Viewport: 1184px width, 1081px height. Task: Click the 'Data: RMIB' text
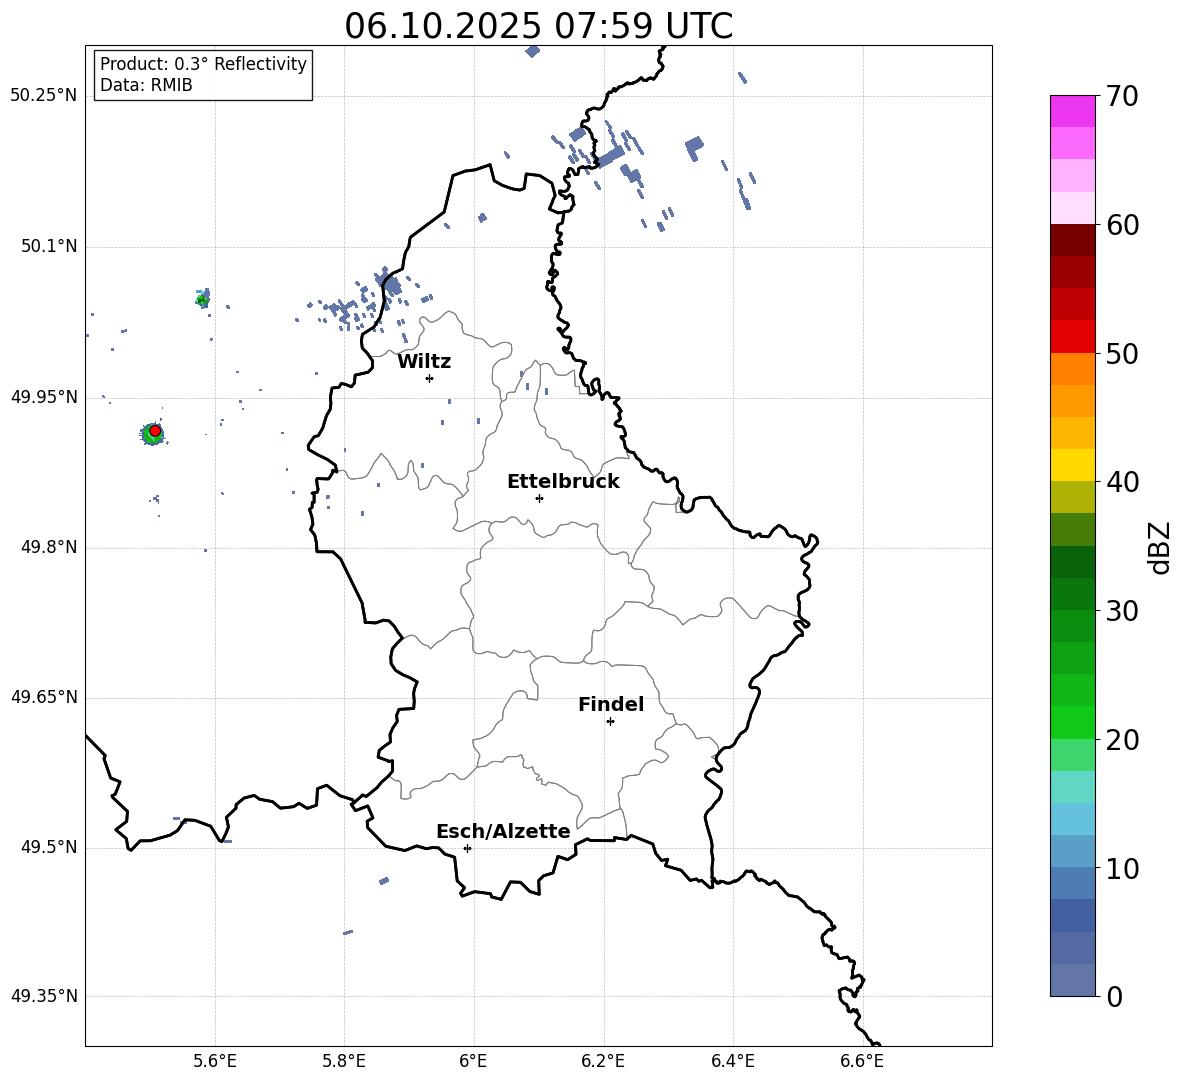[146, 85]
